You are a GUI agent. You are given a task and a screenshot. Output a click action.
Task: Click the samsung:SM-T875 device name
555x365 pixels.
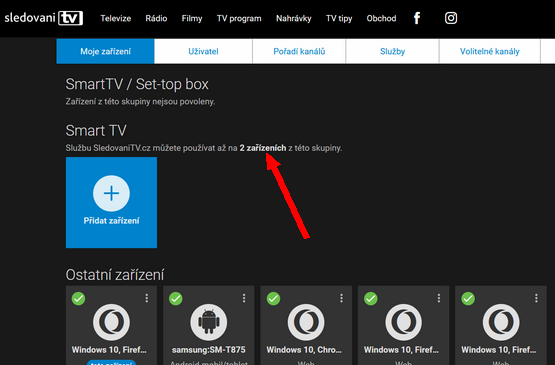tap(208, 350)
